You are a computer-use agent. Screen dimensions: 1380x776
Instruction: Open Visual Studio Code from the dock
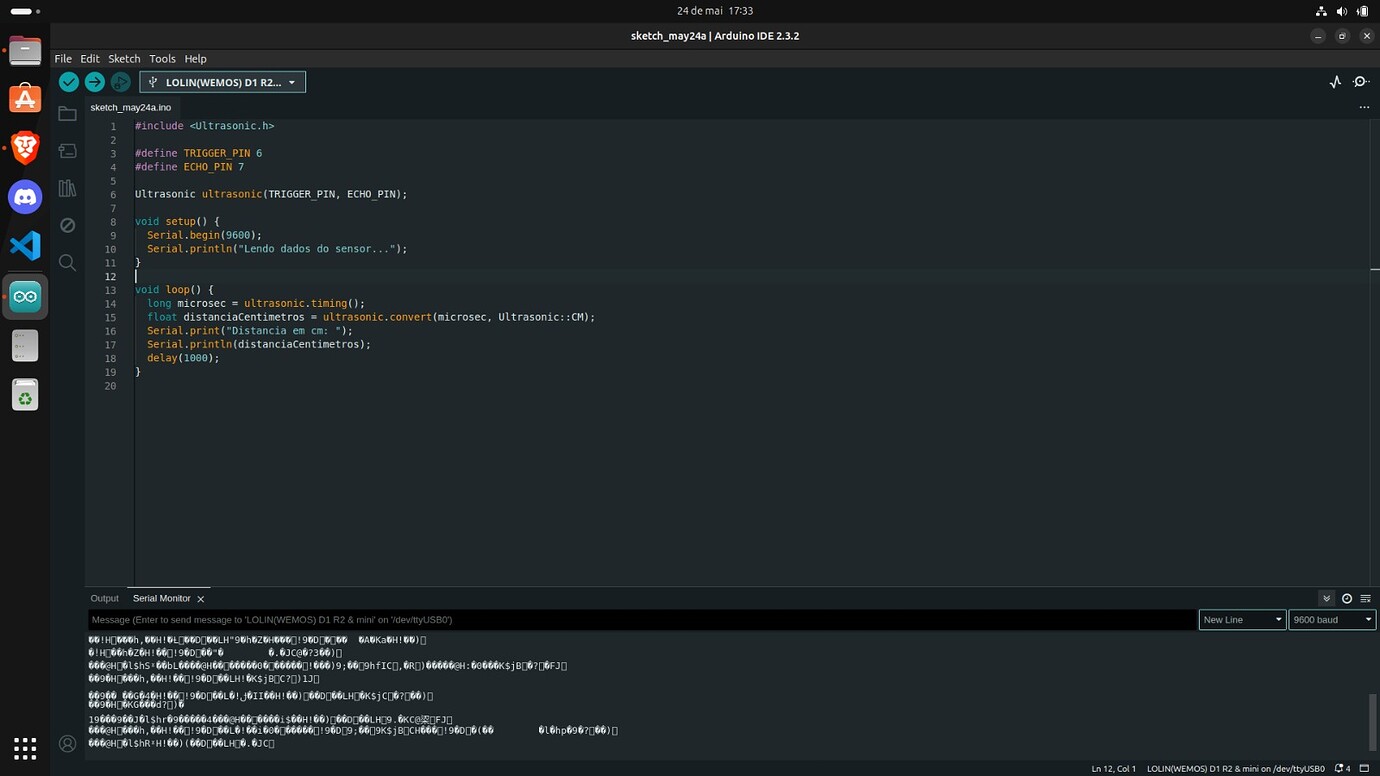pyautogui.click(x=25, y=246)
